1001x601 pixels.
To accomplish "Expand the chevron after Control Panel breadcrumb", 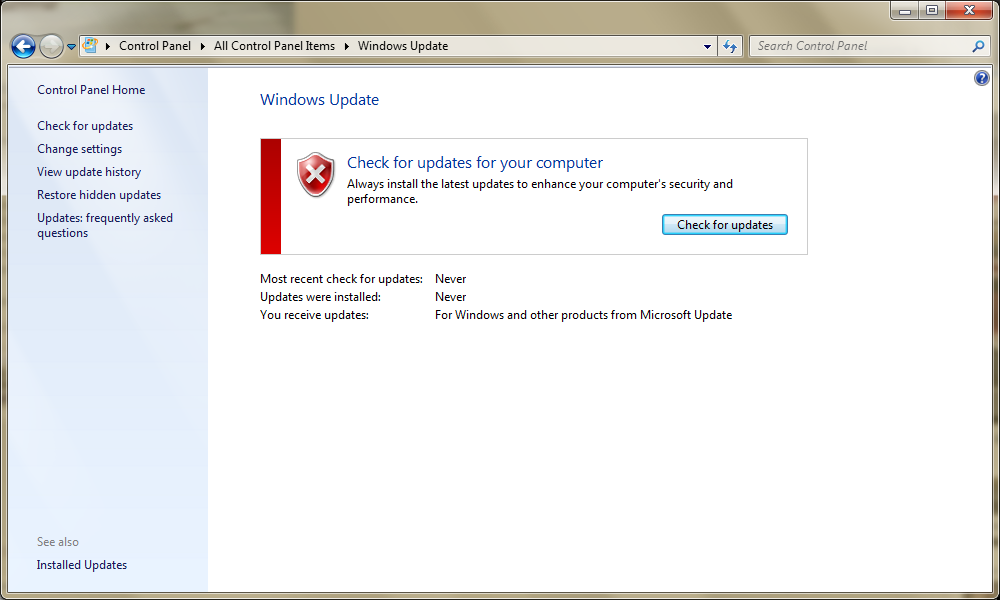I will pos(202,46).
